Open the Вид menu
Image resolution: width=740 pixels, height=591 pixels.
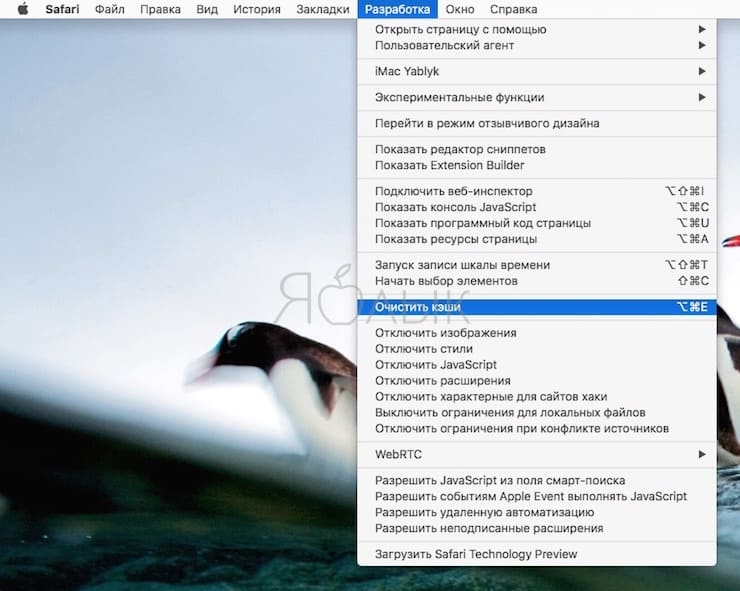coord(207,9)
